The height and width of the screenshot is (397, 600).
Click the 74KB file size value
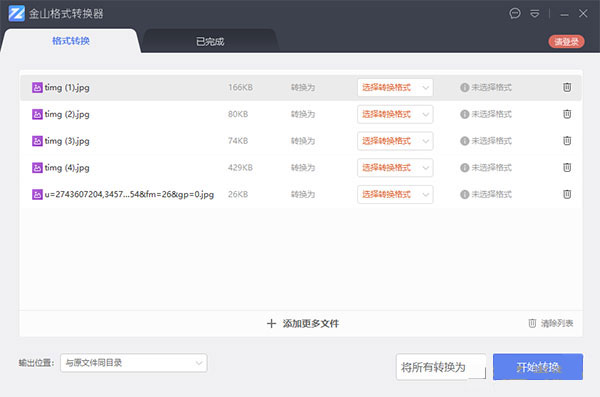[238, 141]
